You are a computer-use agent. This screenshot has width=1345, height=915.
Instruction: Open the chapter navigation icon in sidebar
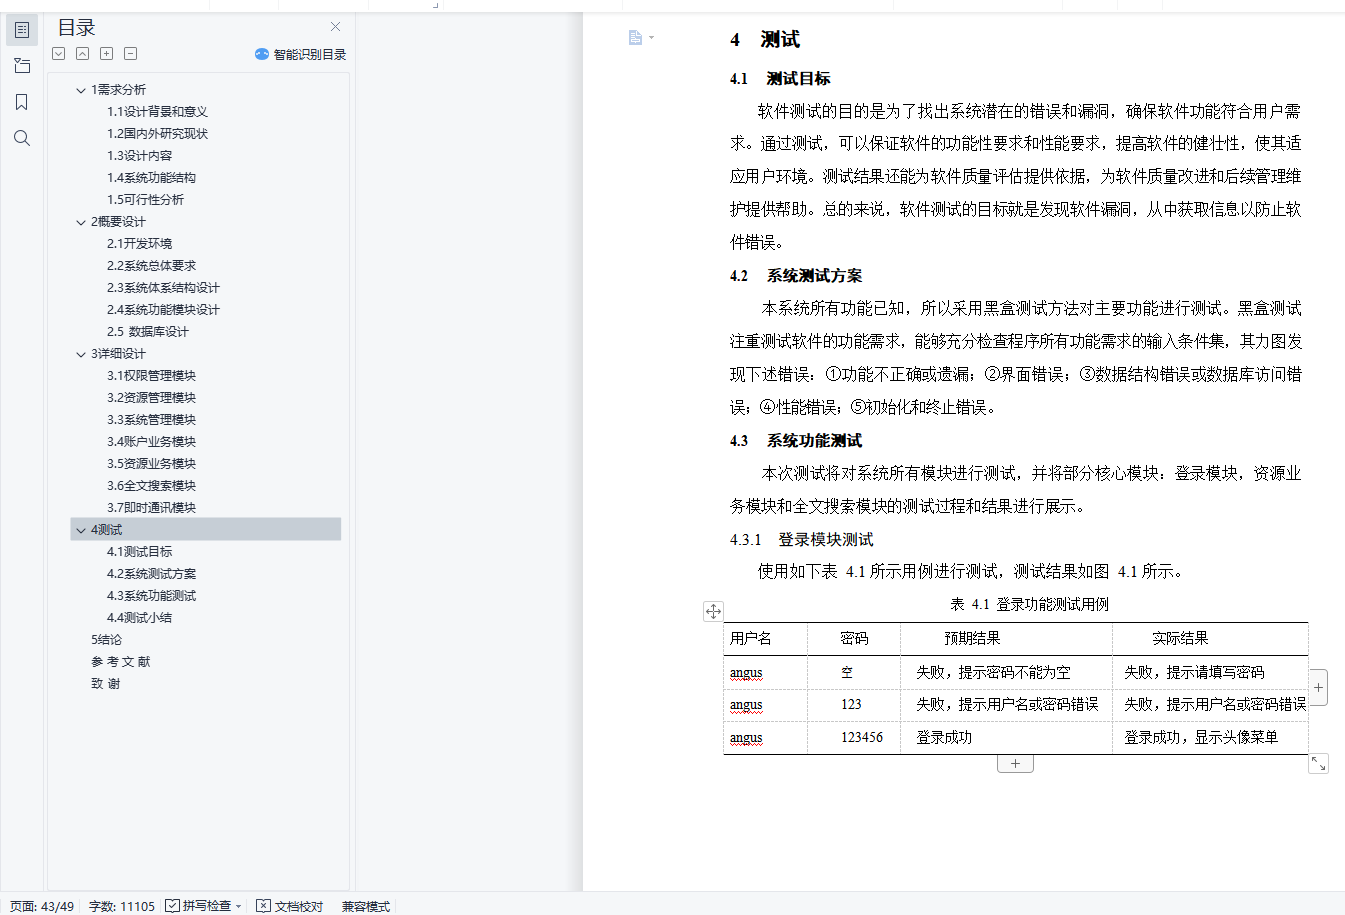pyautogui.click(x=22, y=66)
